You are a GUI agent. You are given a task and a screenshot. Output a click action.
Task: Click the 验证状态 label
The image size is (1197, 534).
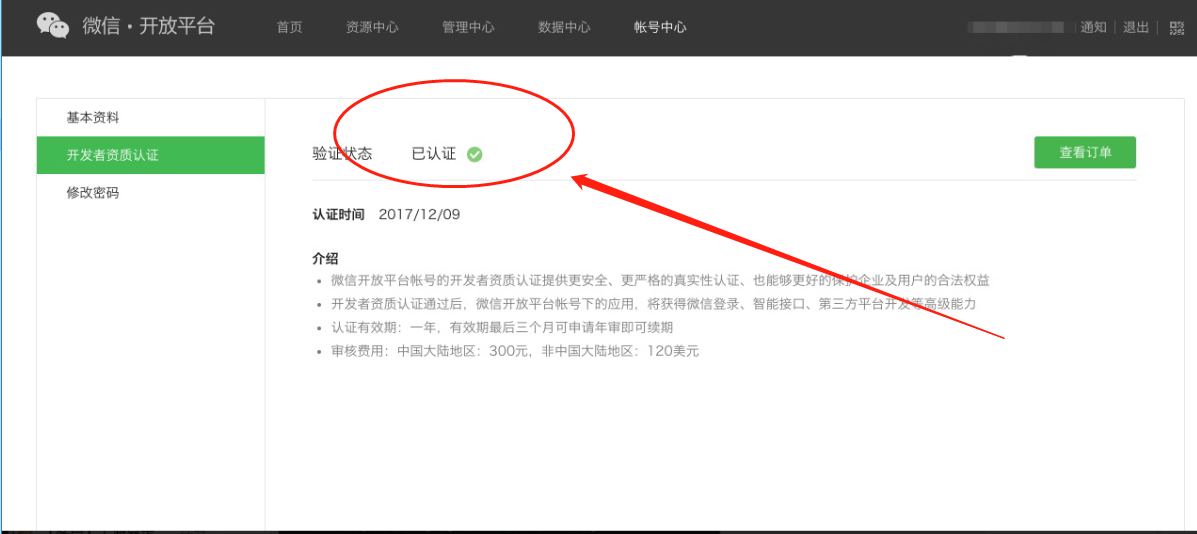pos(342,154)
